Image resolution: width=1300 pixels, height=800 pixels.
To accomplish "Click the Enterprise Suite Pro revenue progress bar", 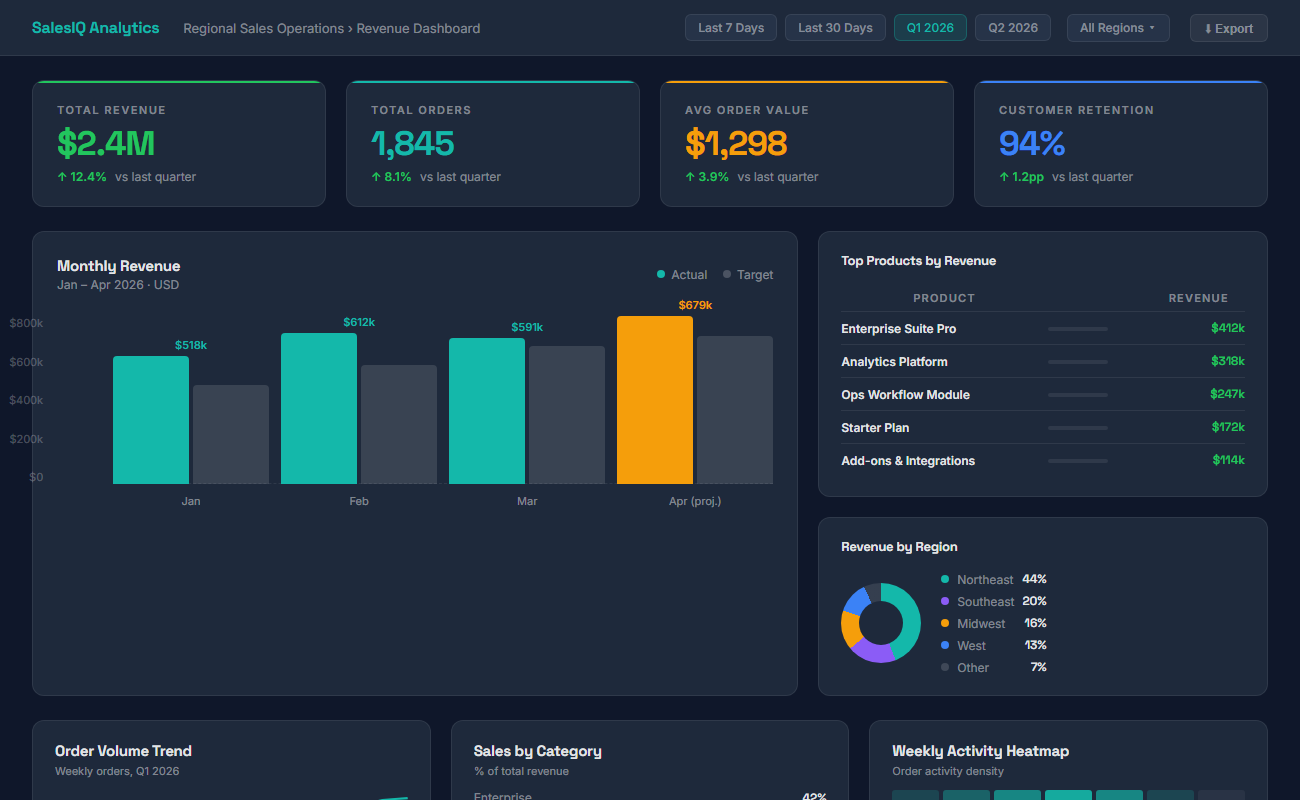I will click(x=1077, y=328).
